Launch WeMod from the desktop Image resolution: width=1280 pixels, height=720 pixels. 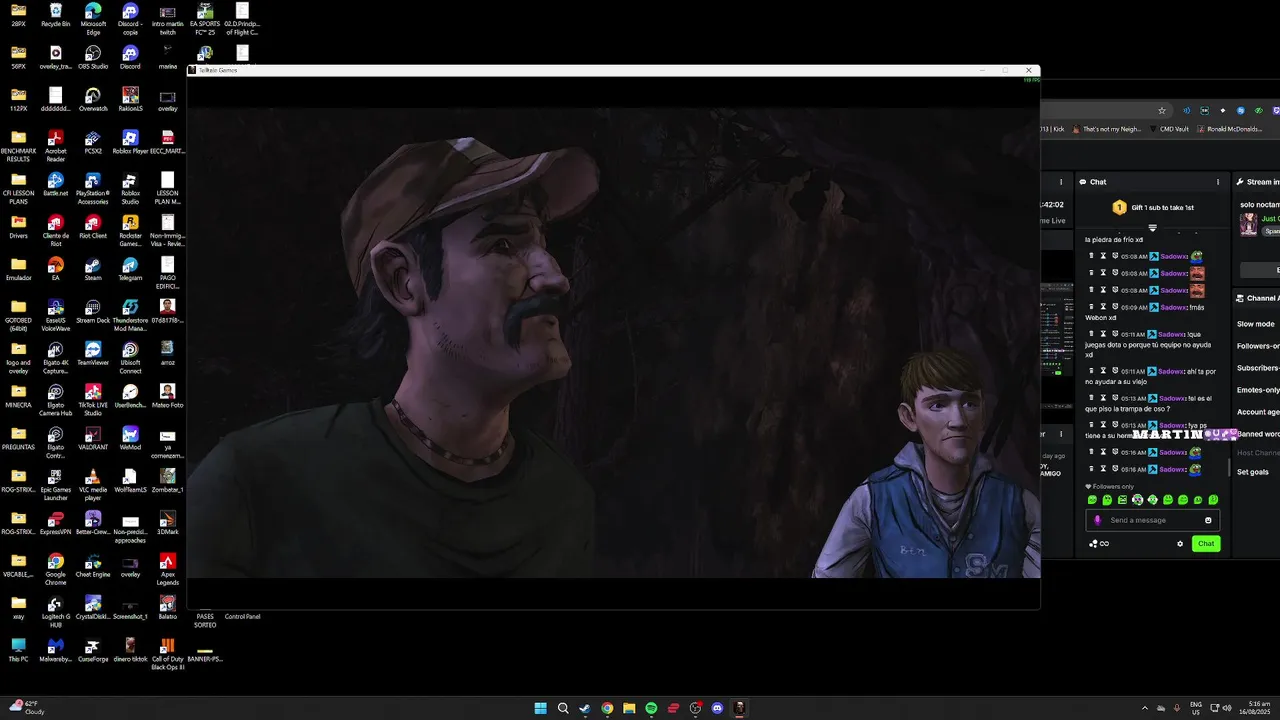click(130, 438)
